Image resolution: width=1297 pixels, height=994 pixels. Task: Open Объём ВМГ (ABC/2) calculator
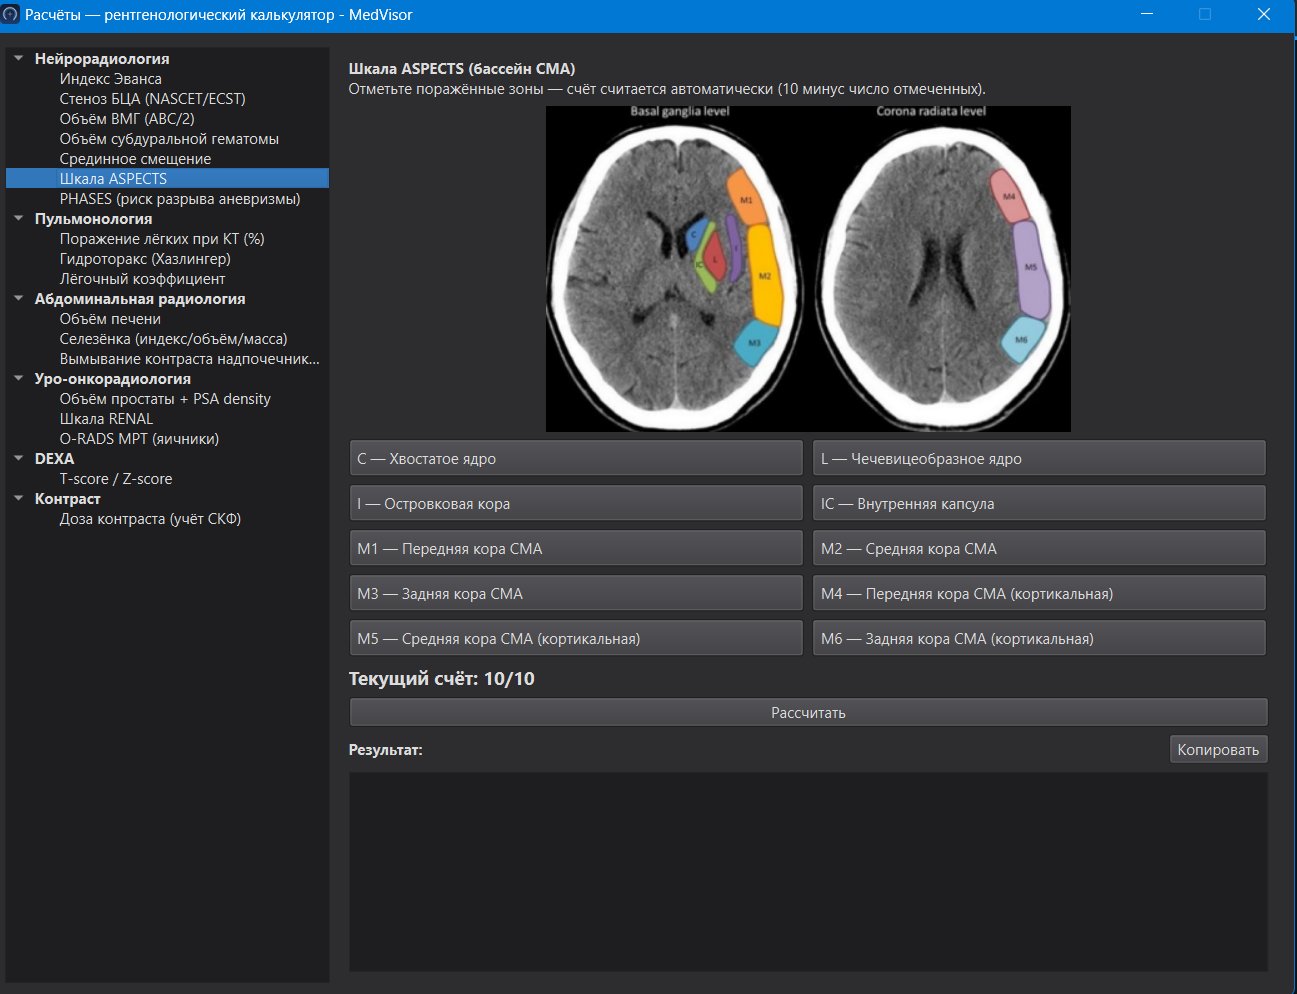click(127, 119)
